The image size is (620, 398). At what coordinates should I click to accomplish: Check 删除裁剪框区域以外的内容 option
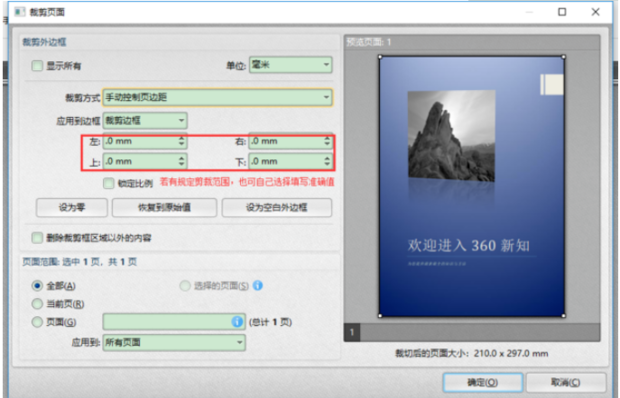(x=37, y=238)
